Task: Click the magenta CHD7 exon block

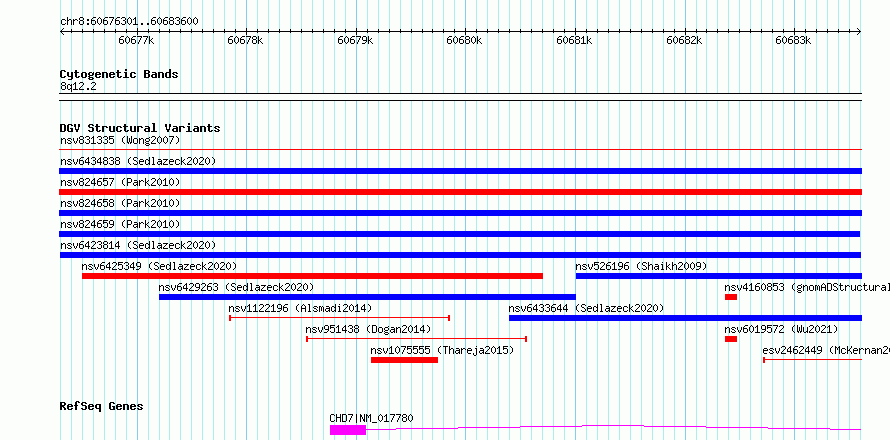Action: [x=348, y=430]
